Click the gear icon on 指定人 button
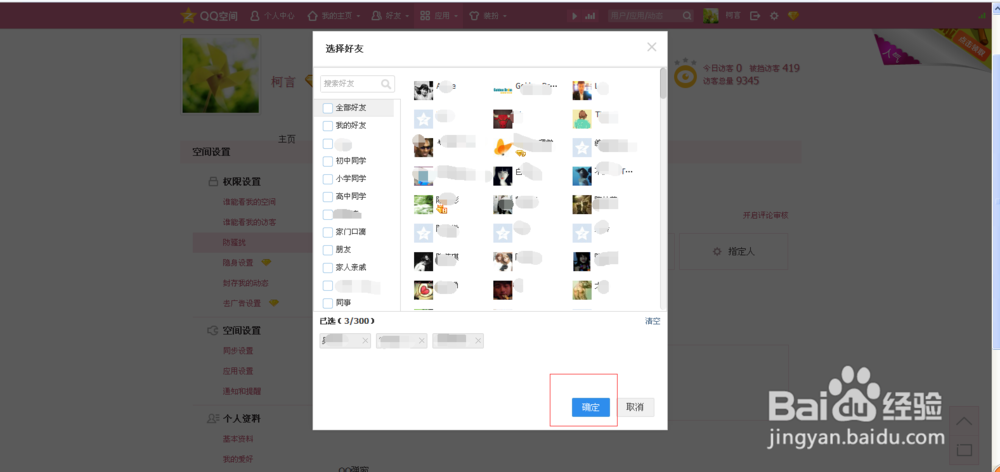This screenshot has width=1000, height=472. point(717,251)
